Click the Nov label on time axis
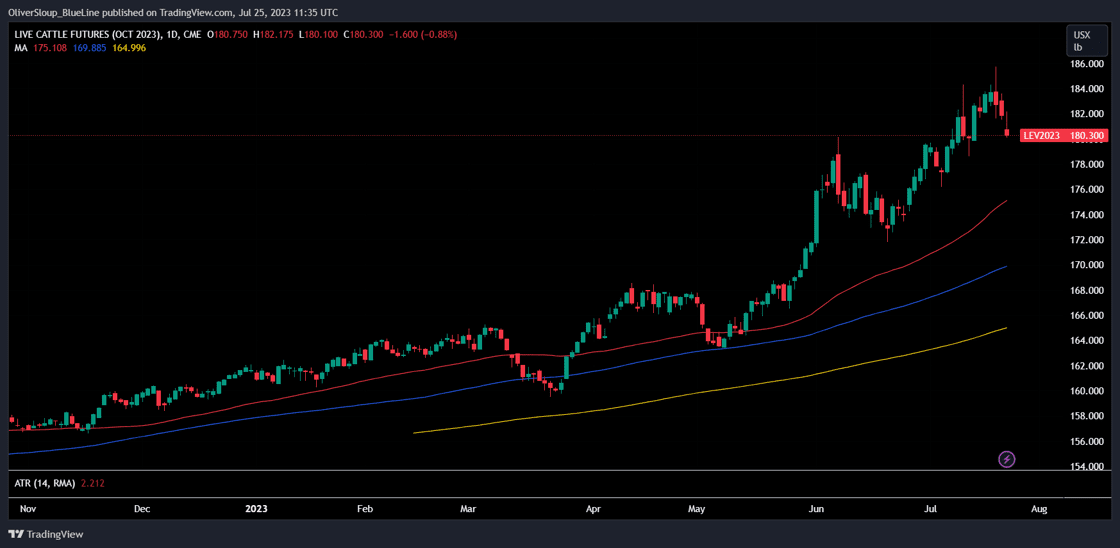The height and width of the screenshot is (548, 1120). pyautogui.click(x=26, y=509)
